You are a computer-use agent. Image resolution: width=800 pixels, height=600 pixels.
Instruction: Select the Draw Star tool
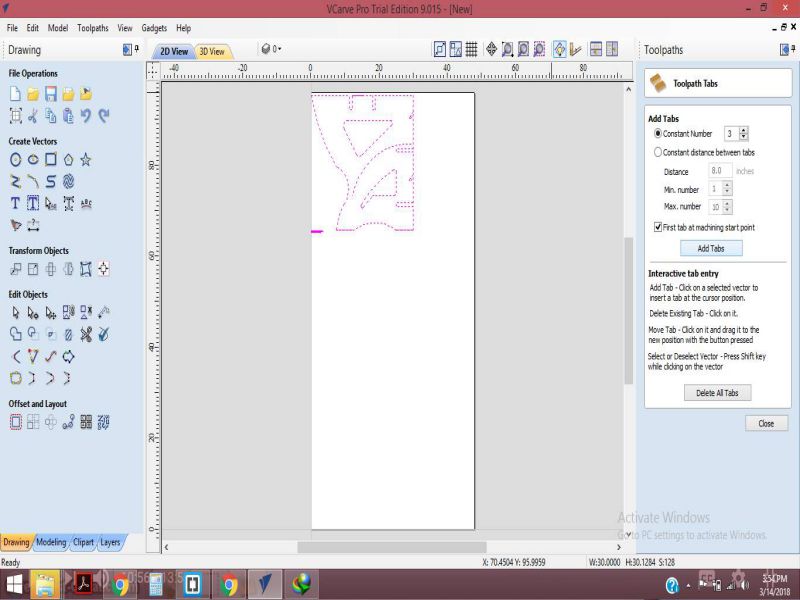[x=86, y=160]
